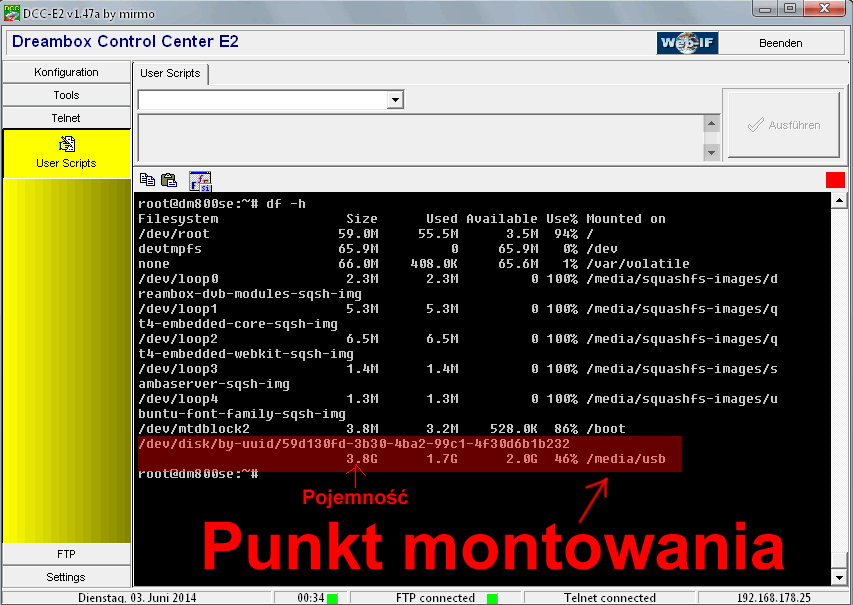
Task: Open the Konfiguration sidebar section
Action: point(66,72)
